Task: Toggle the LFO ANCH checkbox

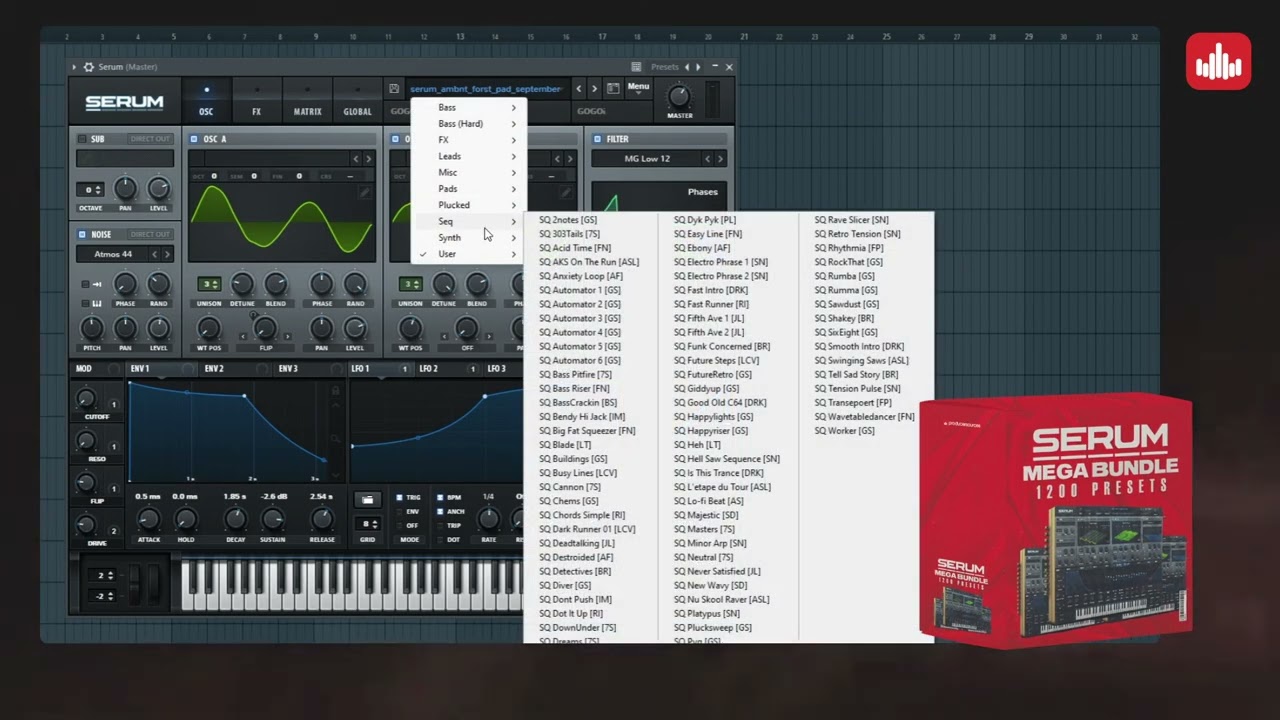Action: click(441, 511)
